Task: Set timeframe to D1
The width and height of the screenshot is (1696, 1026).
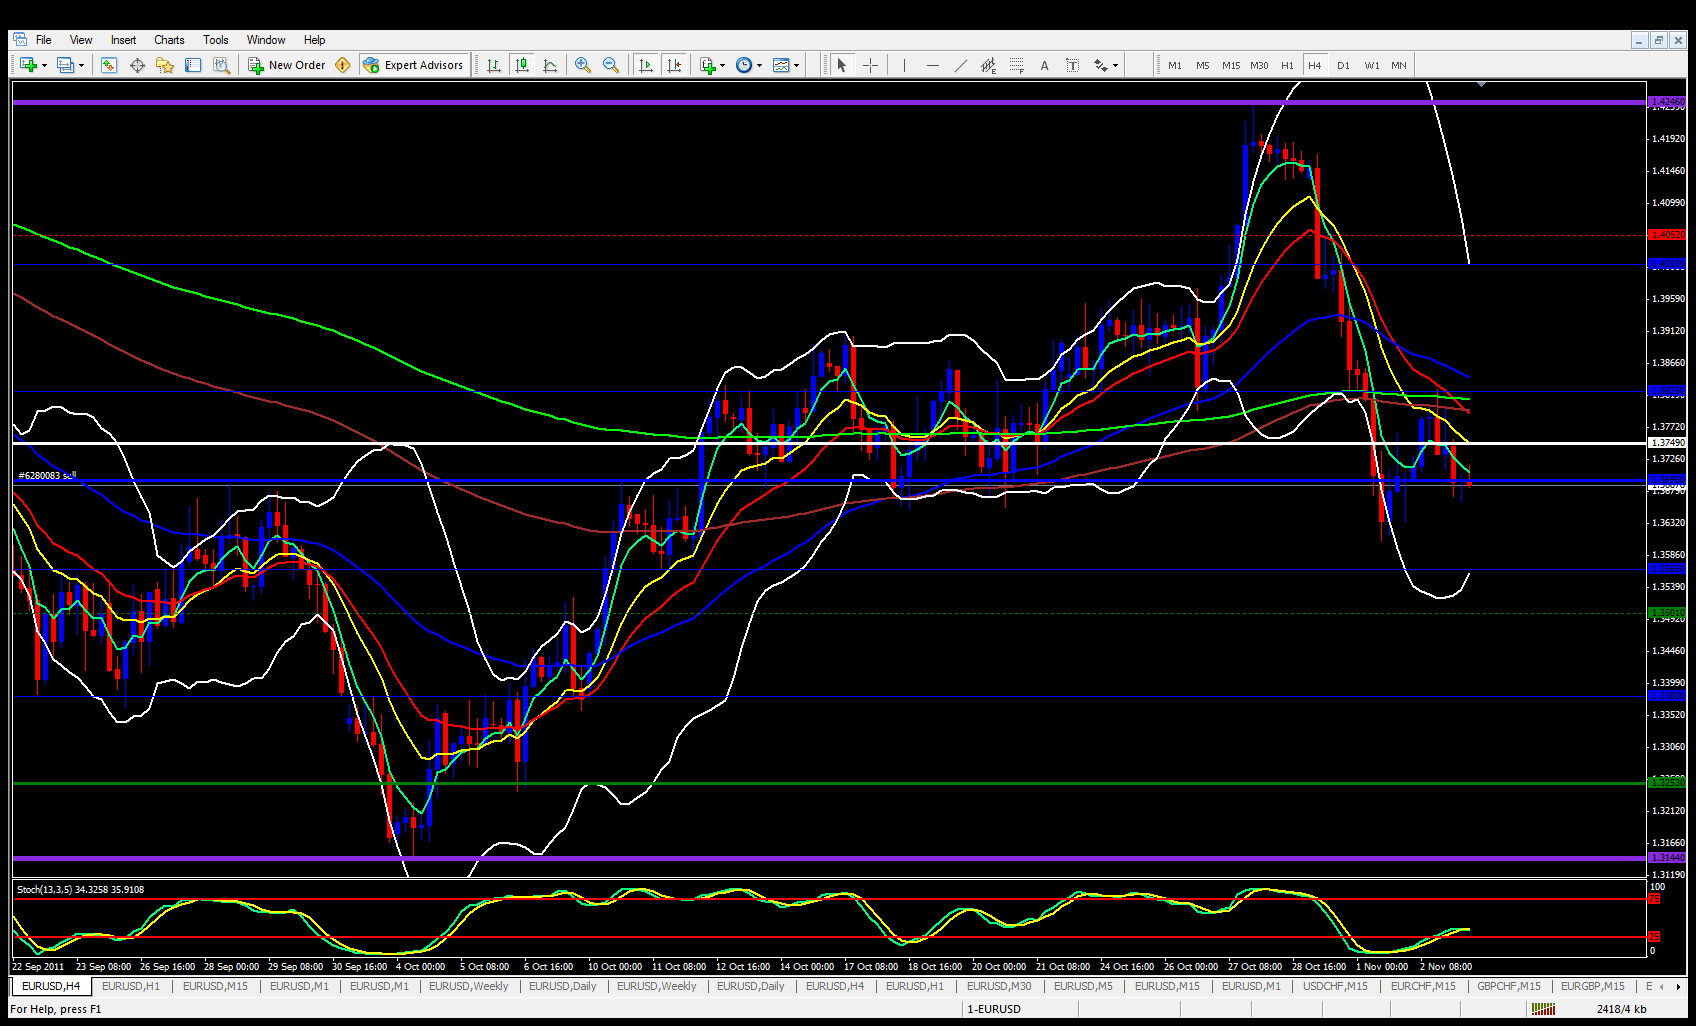Action: [1343, 65]
